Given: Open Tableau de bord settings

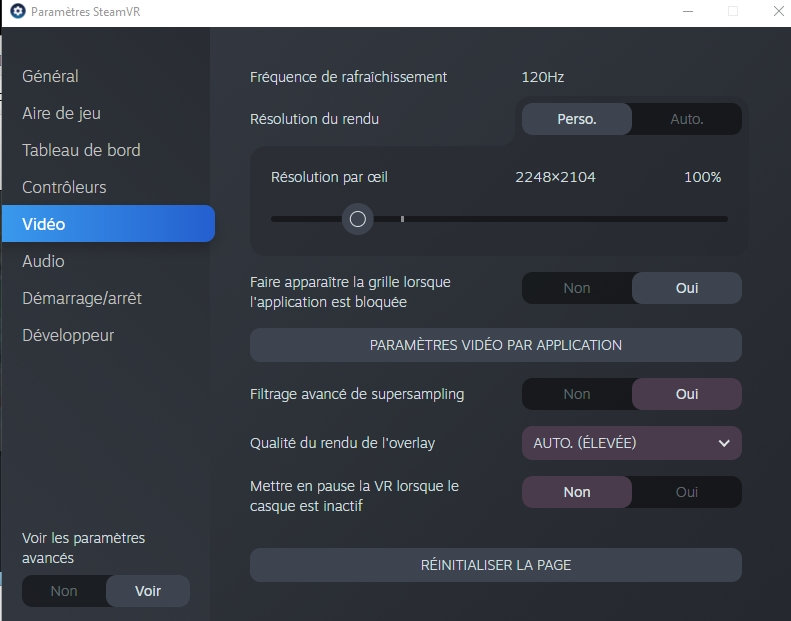Looking at the screenshot, I should click(81, 150).
